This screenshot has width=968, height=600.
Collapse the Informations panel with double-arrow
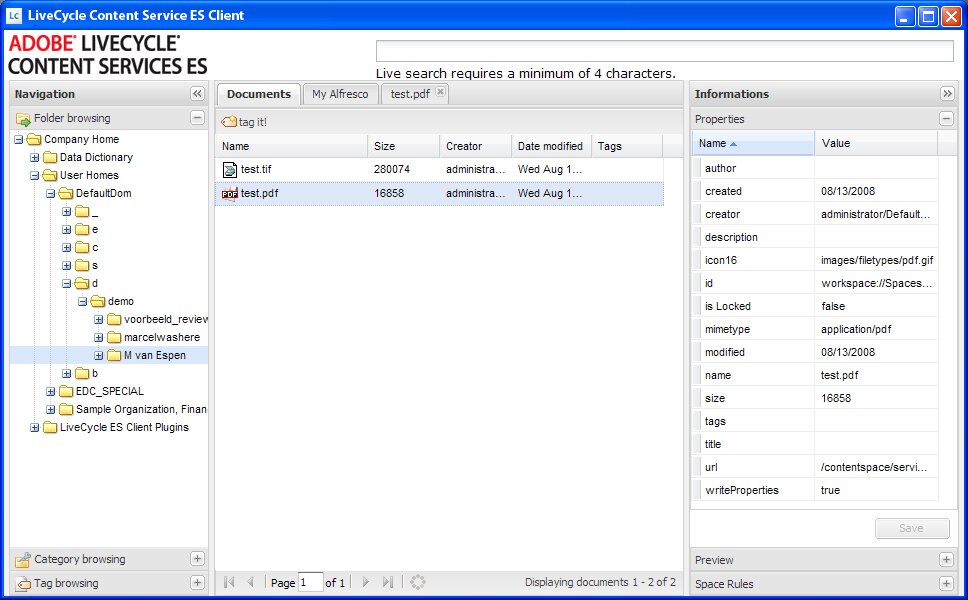tap(947, 93)
